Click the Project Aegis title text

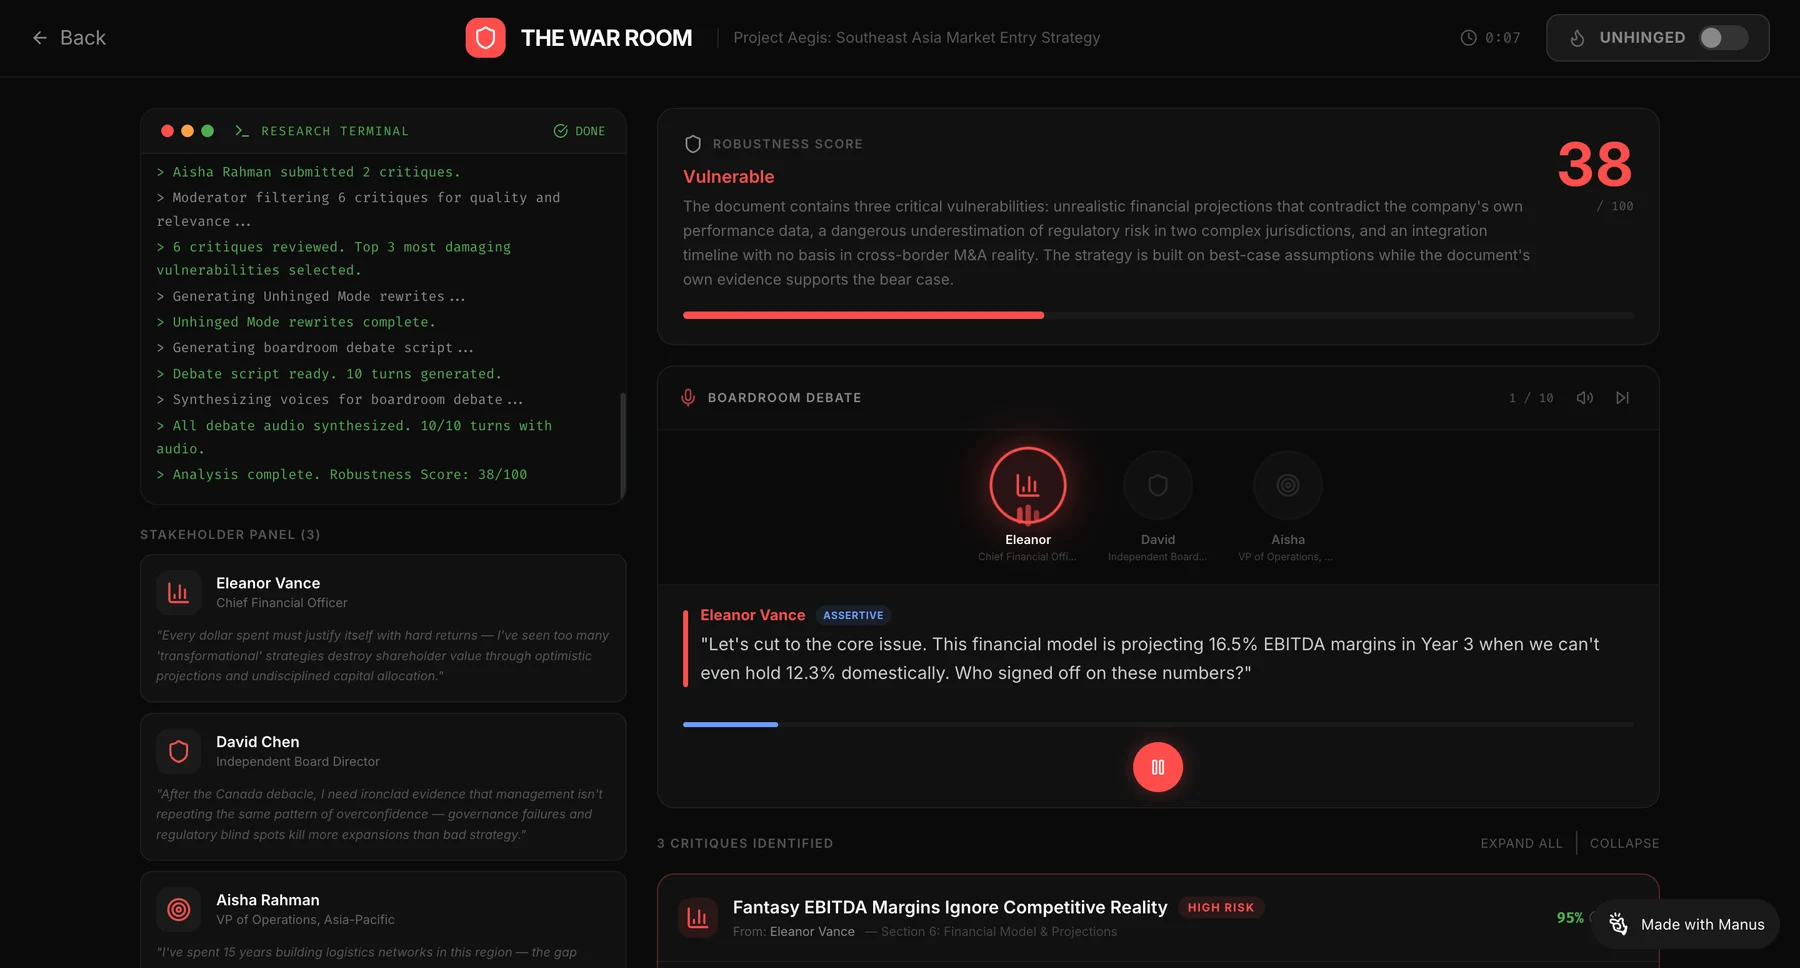[917, 38]
